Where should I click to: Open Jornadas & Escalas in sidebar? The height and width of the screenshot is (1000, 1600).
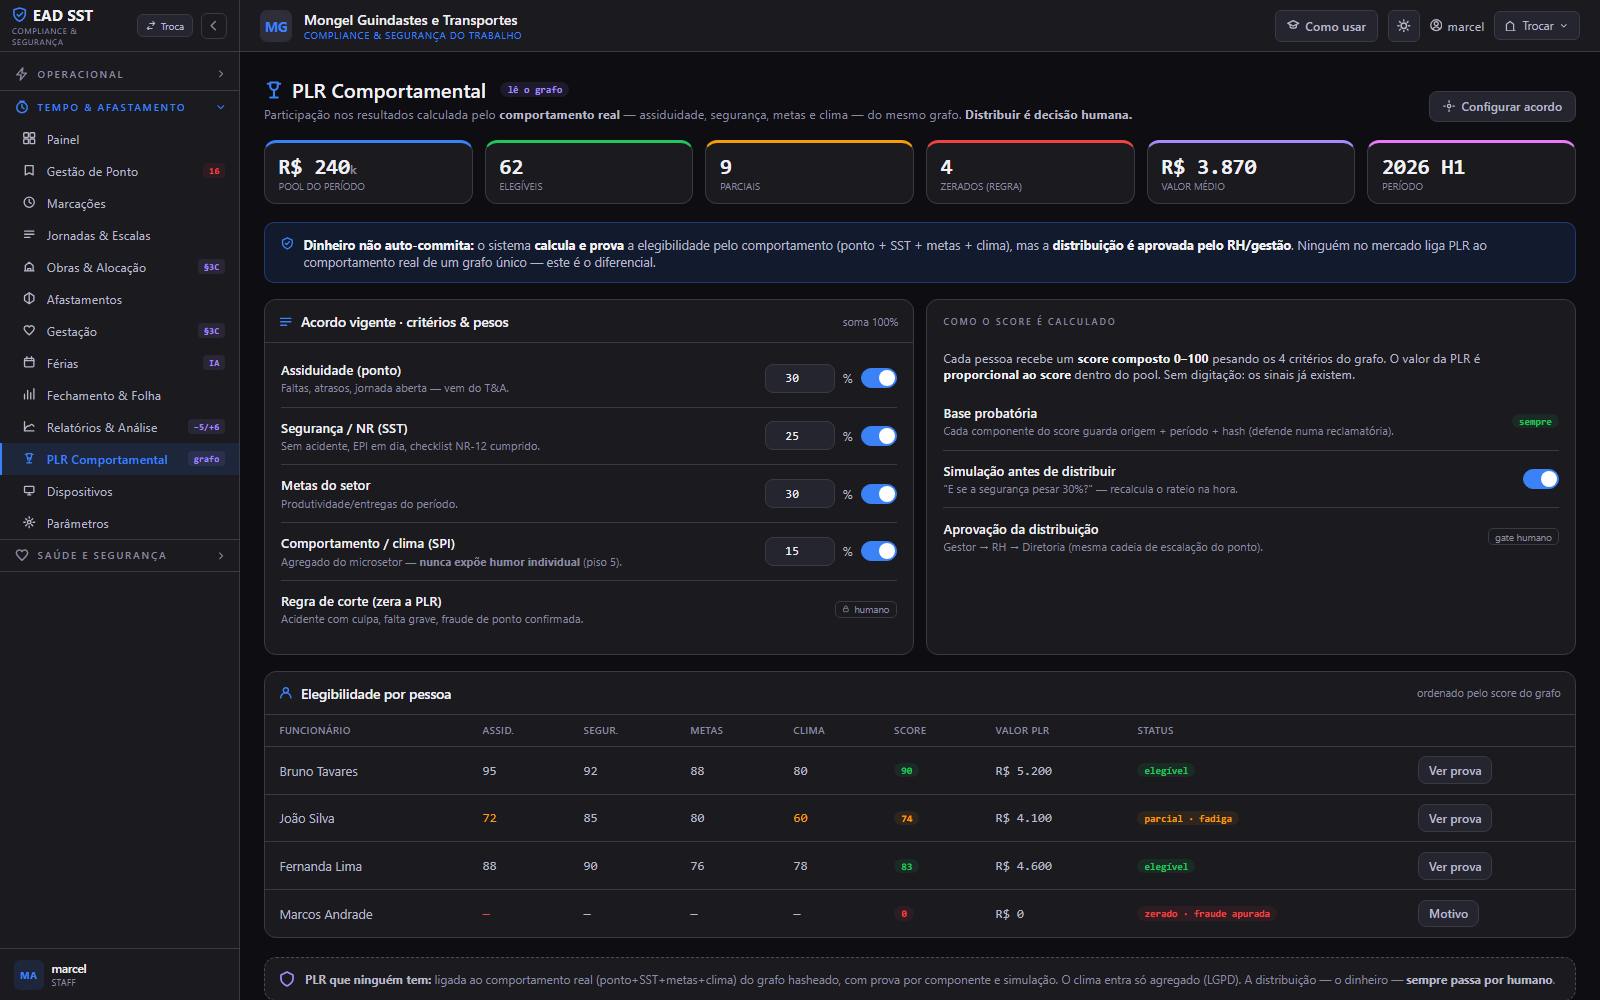coord(120,235)
